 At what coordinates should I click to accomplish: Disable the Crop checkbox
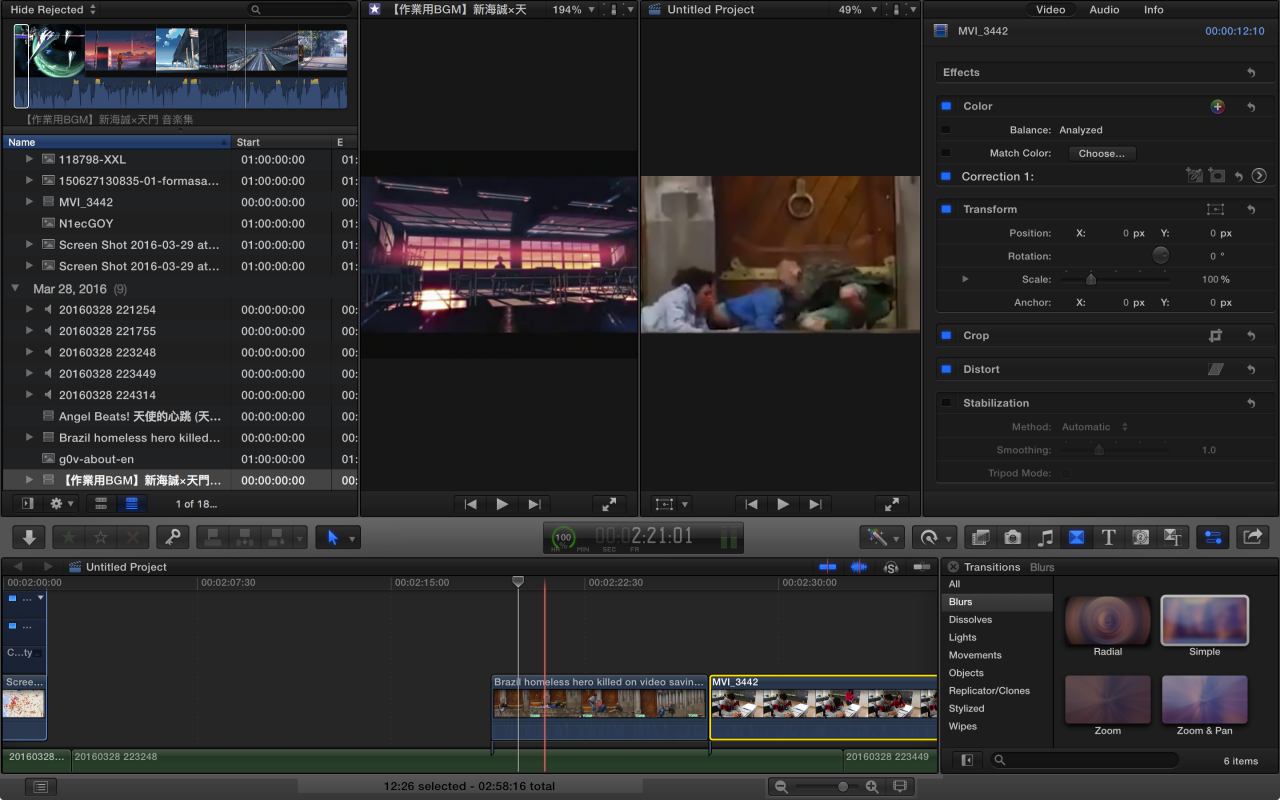pyautogui.click(x=946, y=336)
